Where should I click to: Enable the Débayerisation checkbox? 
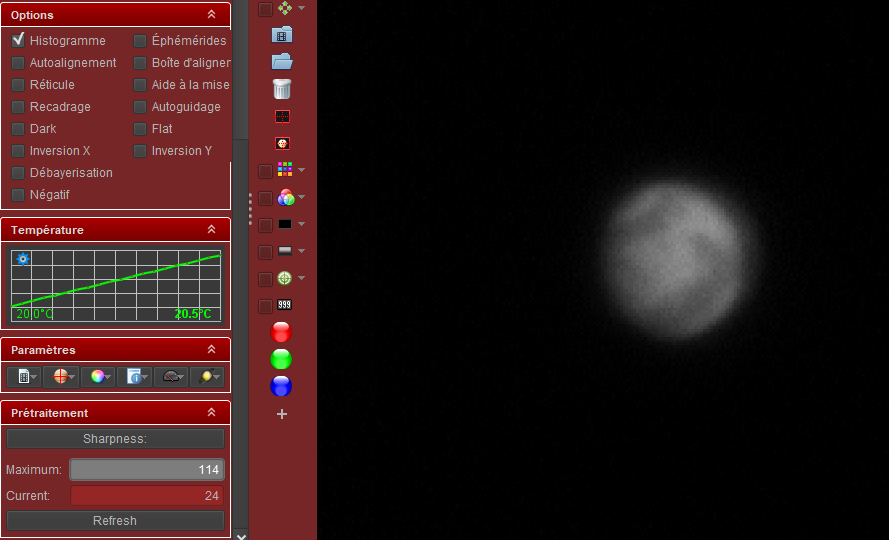tap(18, 172)
